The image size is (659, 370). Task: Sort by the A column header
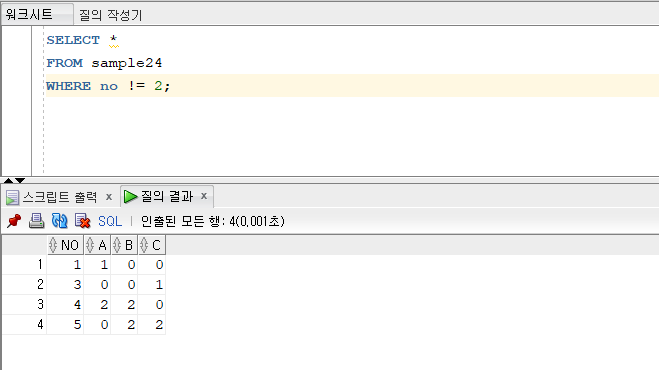pos(98,245)
